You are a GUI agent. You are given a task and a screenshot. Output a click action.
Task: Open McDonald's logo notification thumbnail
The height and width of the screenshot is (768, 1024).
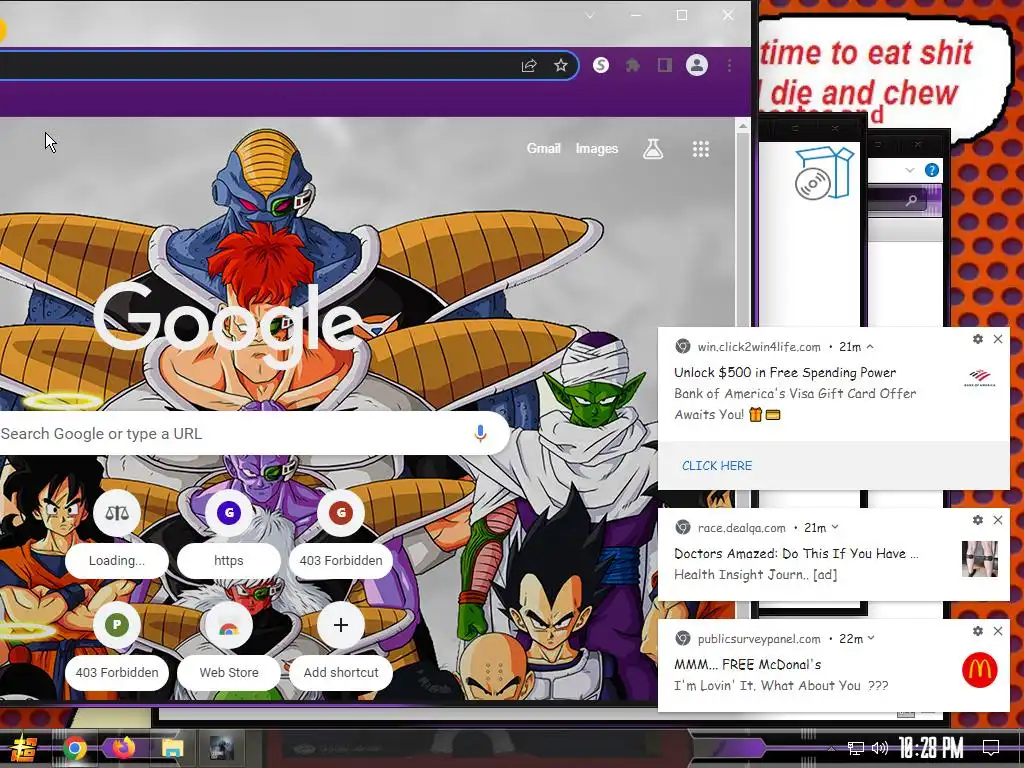tap(980, 670)
